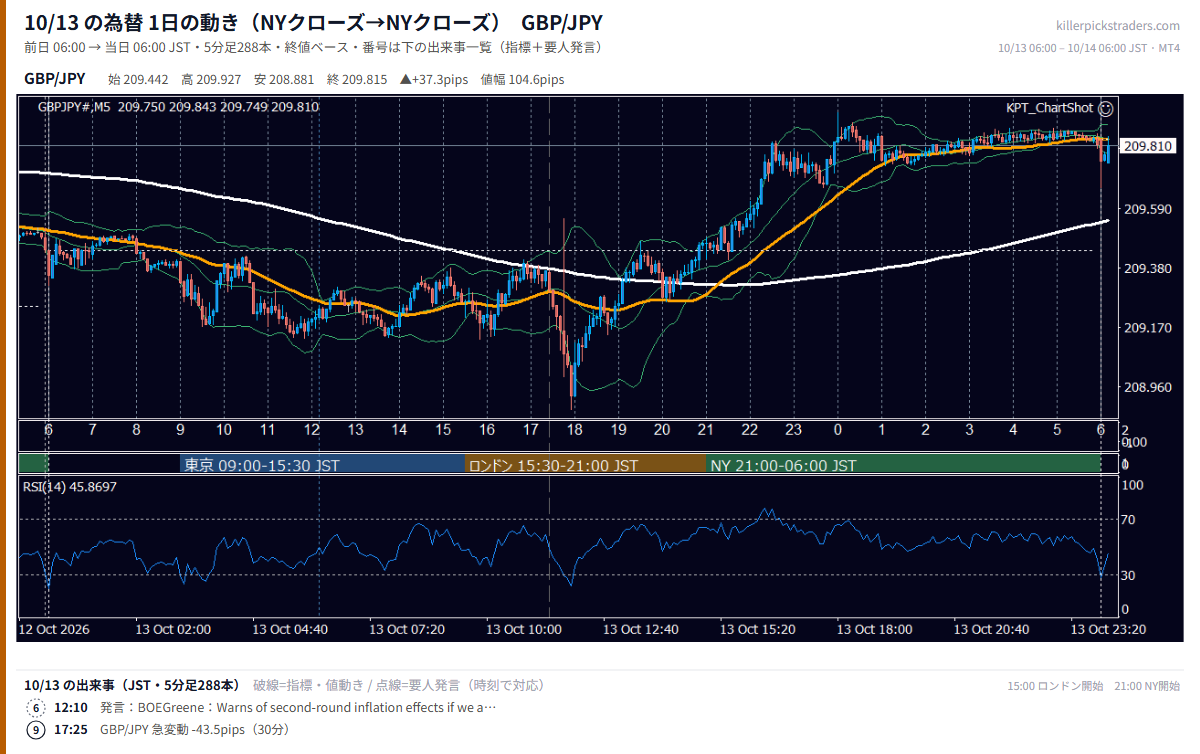
Task: Click the price axis label 208.960
Action: 1147,386
